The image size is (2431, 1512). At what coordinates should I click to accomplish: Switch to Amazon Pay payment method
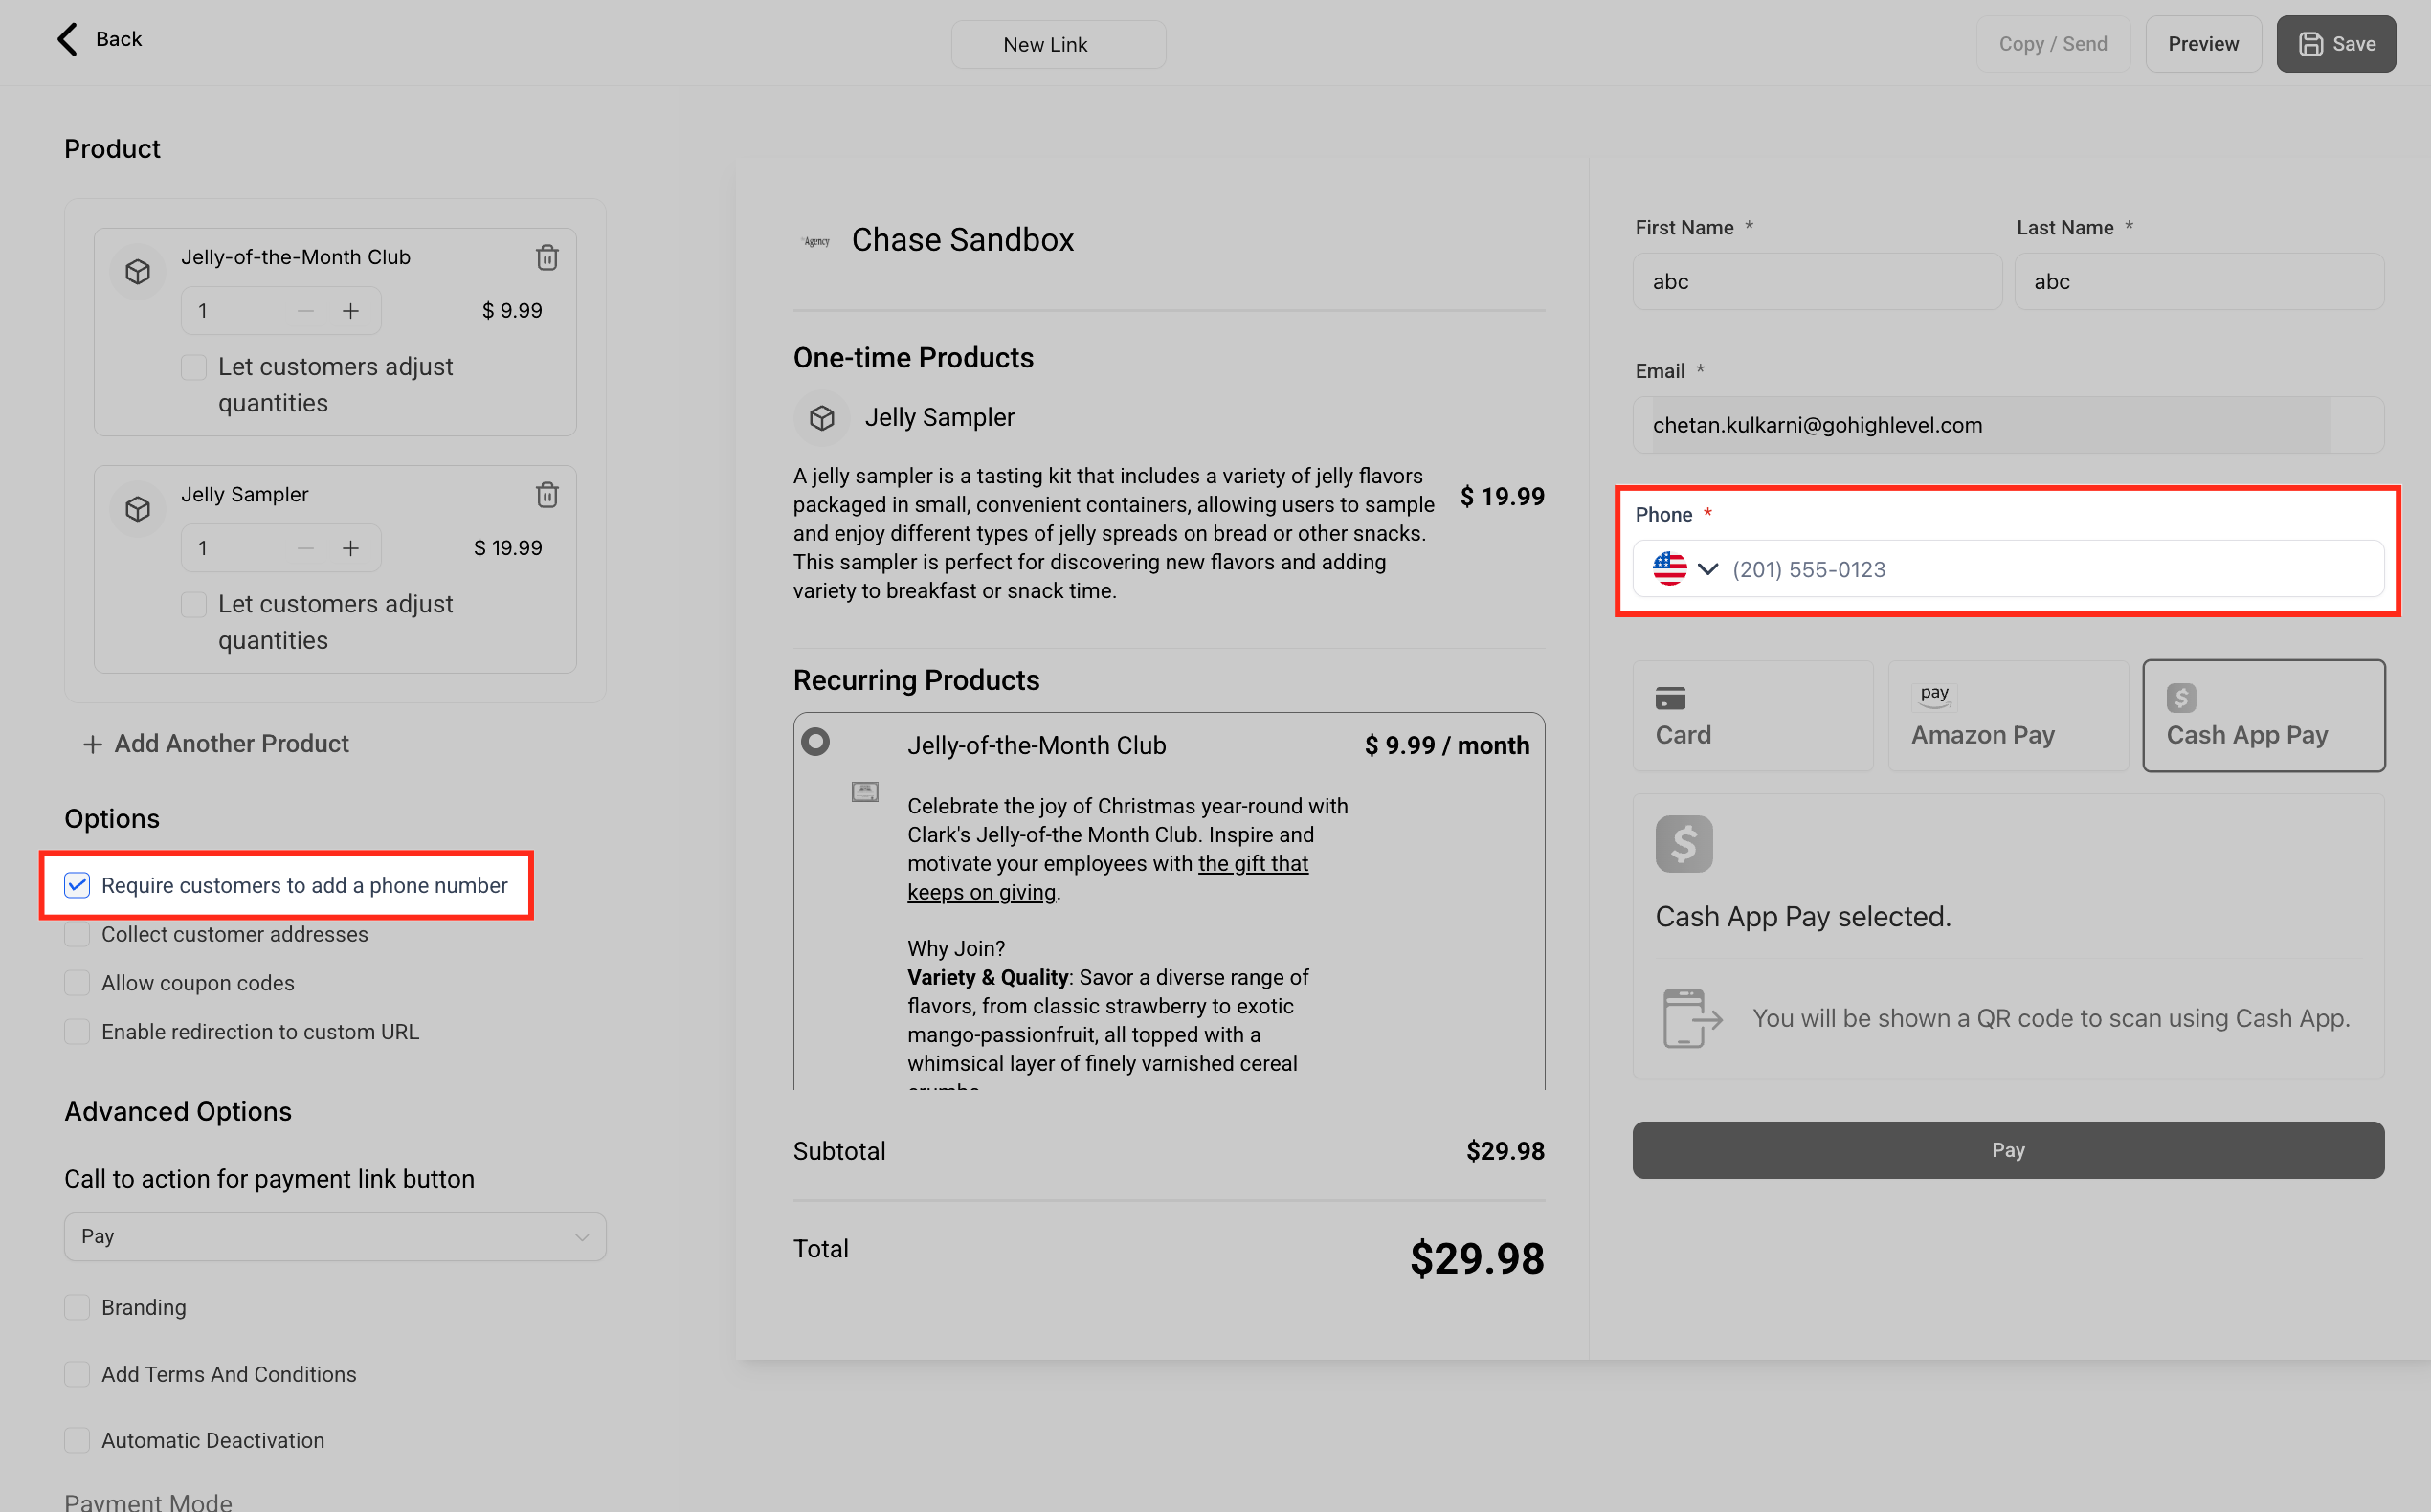tap(2006, 715)
